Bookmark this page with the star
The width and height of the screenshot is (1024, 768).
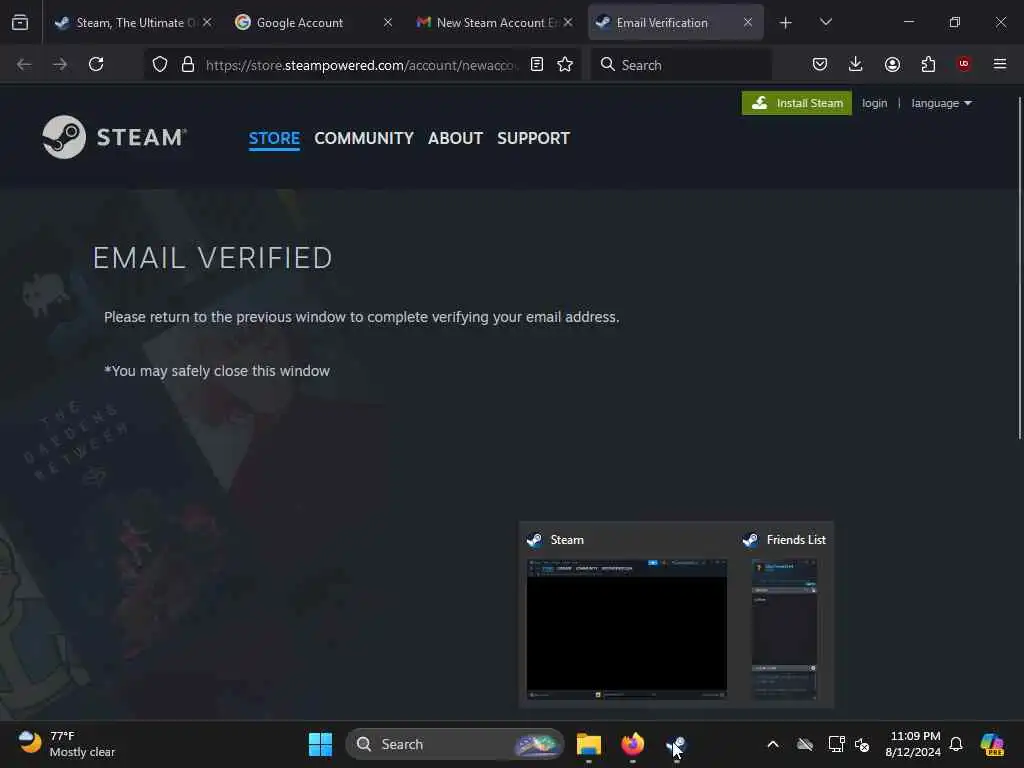(x=565, y=64)
